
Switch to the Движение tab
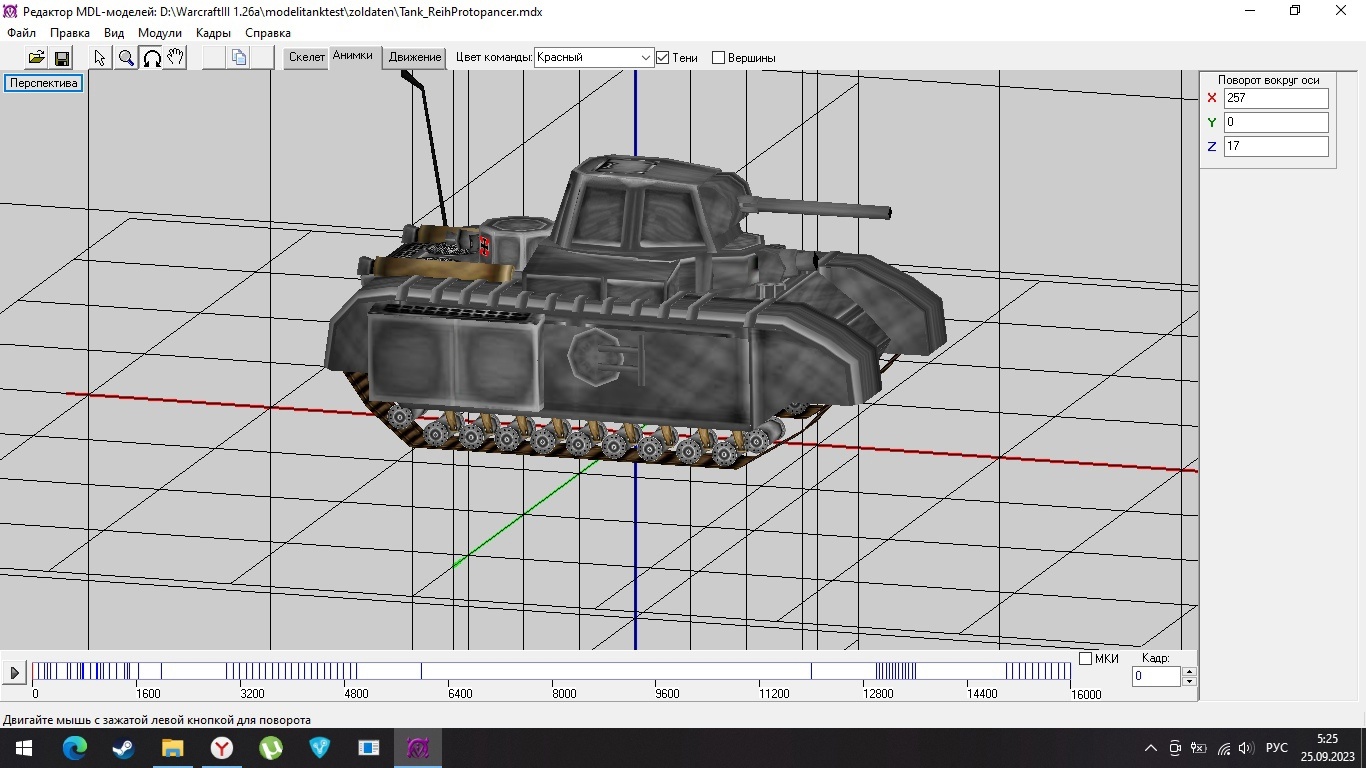[x=415, y=57]
